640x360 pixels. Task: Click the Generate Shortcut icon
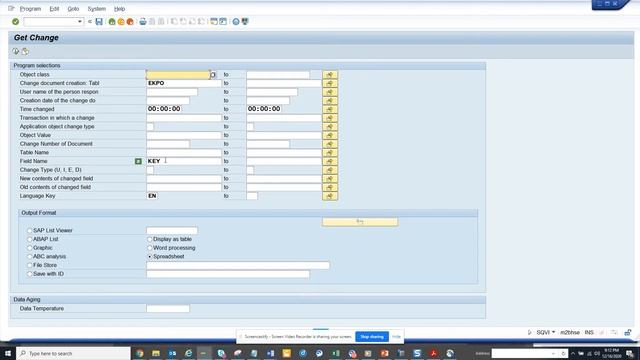(223, 22)
